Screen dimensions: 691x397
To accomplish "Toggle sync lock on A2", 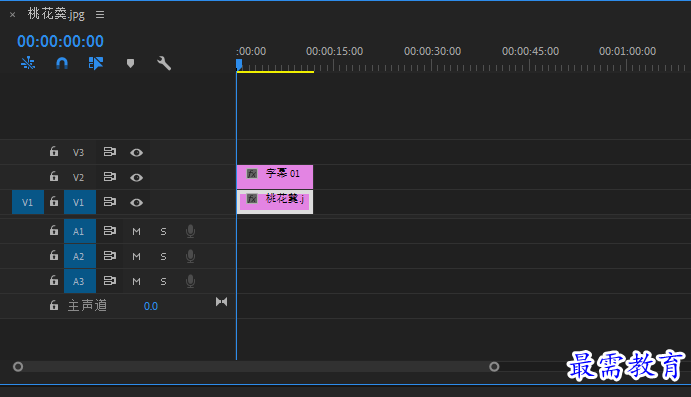I will click(110, 256).
